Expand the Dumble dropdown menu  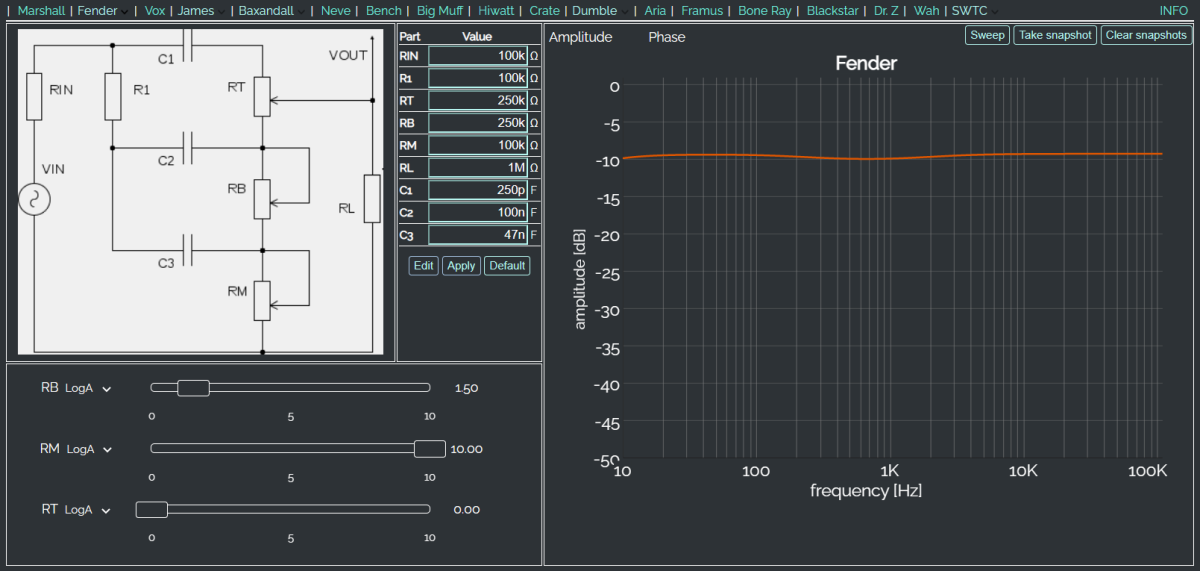pyautogui.click(x=601, y=11)
